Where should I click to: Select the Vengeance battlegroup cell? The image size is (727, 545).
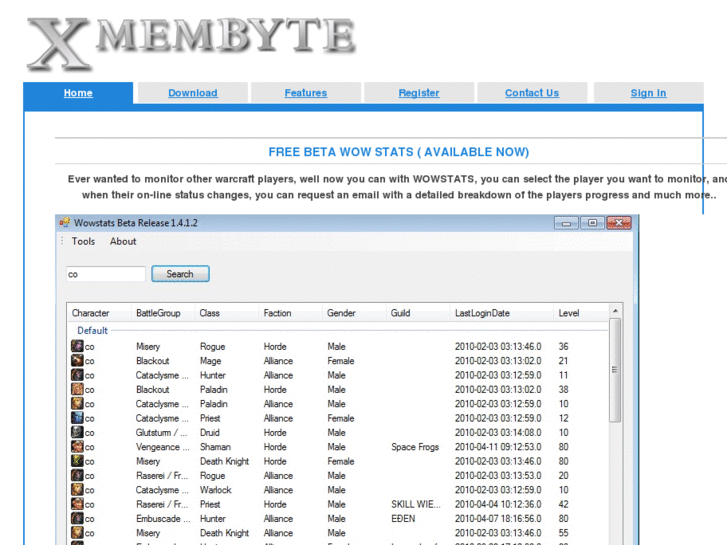point(163,447)
